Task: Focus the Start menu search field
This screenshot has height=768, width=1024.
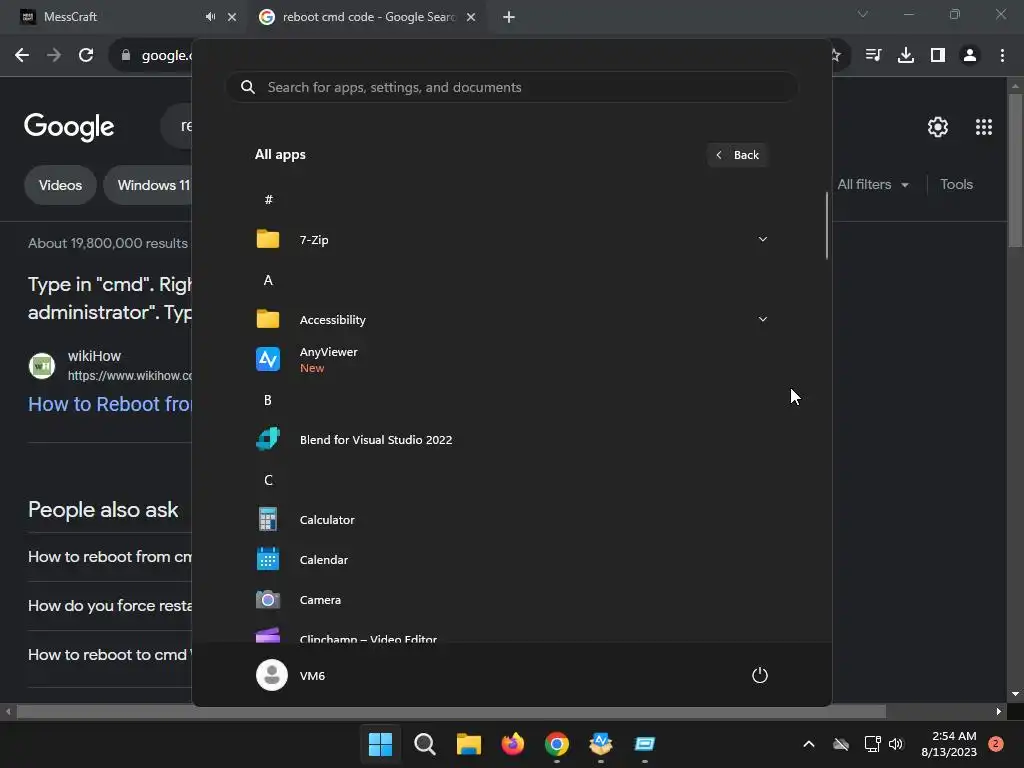Action: click(x=512, y=87)
